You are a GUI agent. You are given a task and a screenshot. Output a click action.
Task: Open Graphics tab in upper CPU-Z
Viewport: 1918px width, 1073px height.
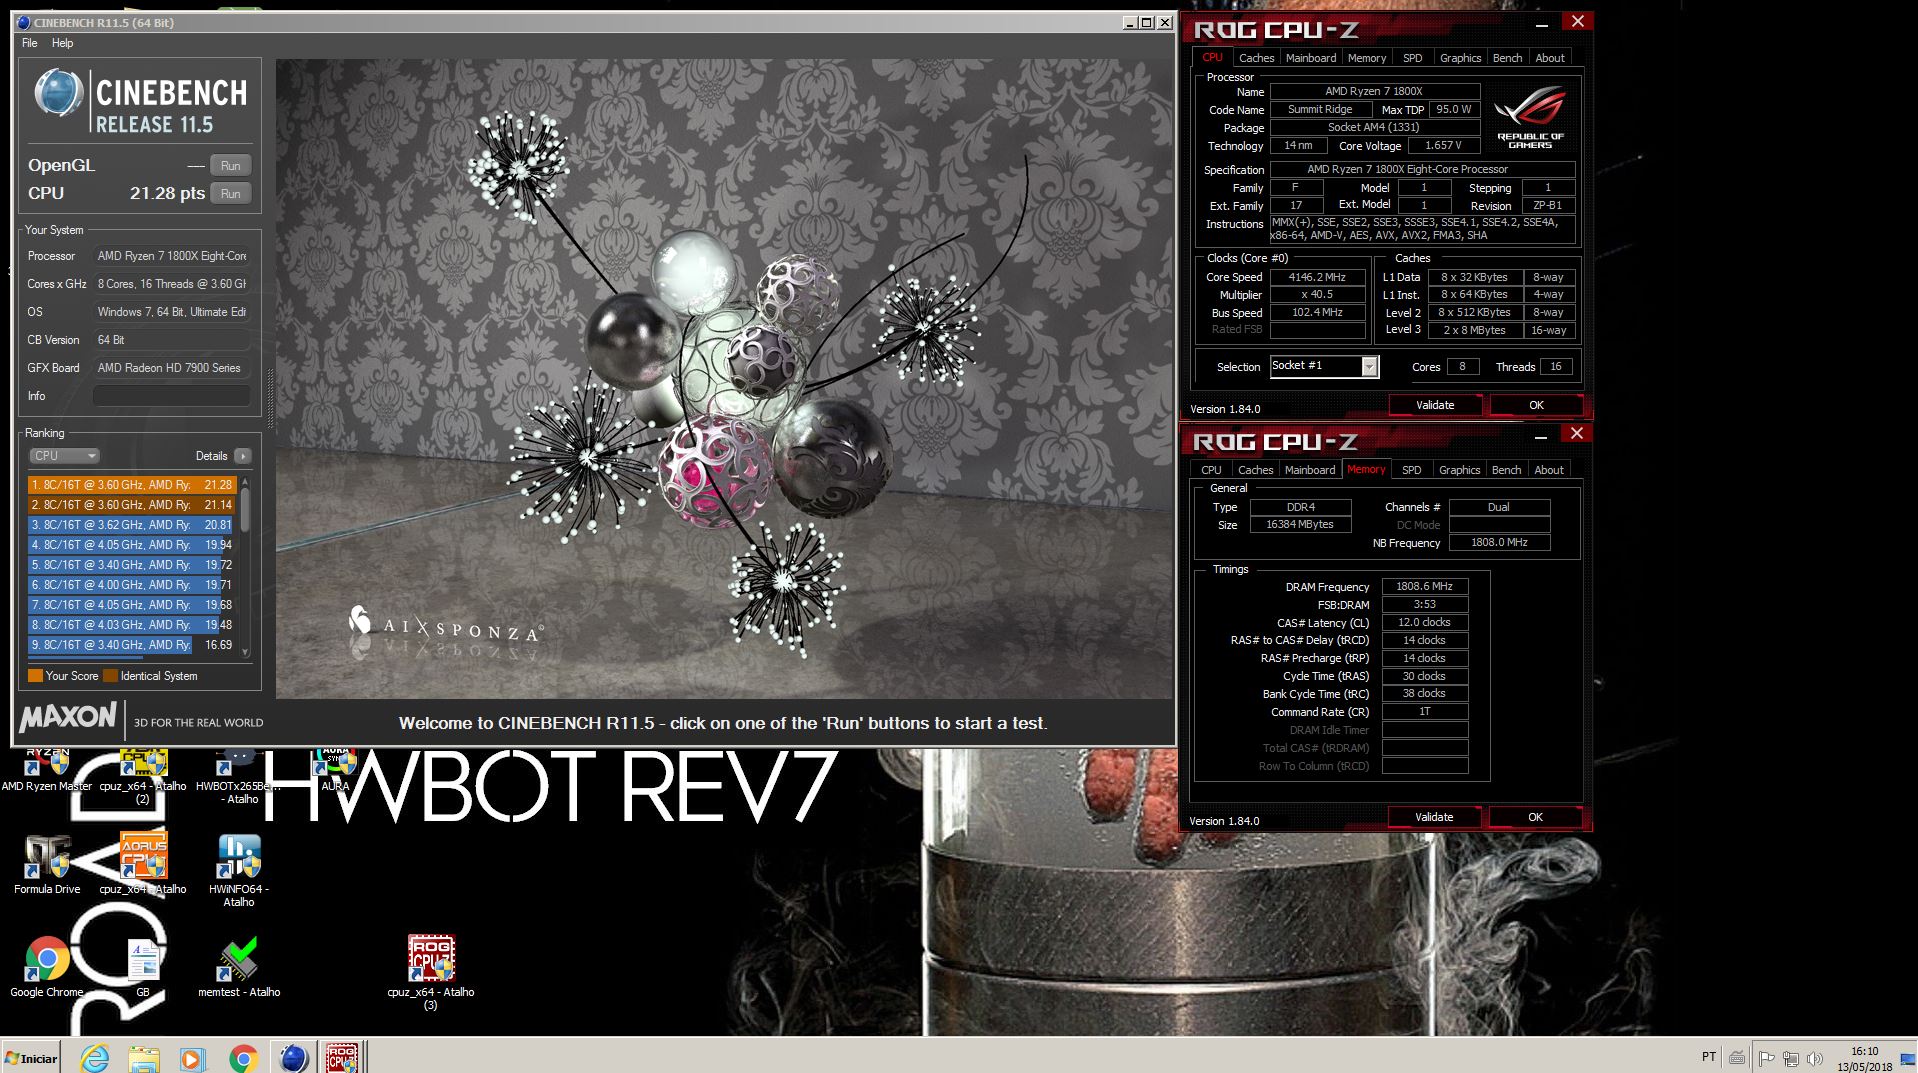click(1460, 58)
